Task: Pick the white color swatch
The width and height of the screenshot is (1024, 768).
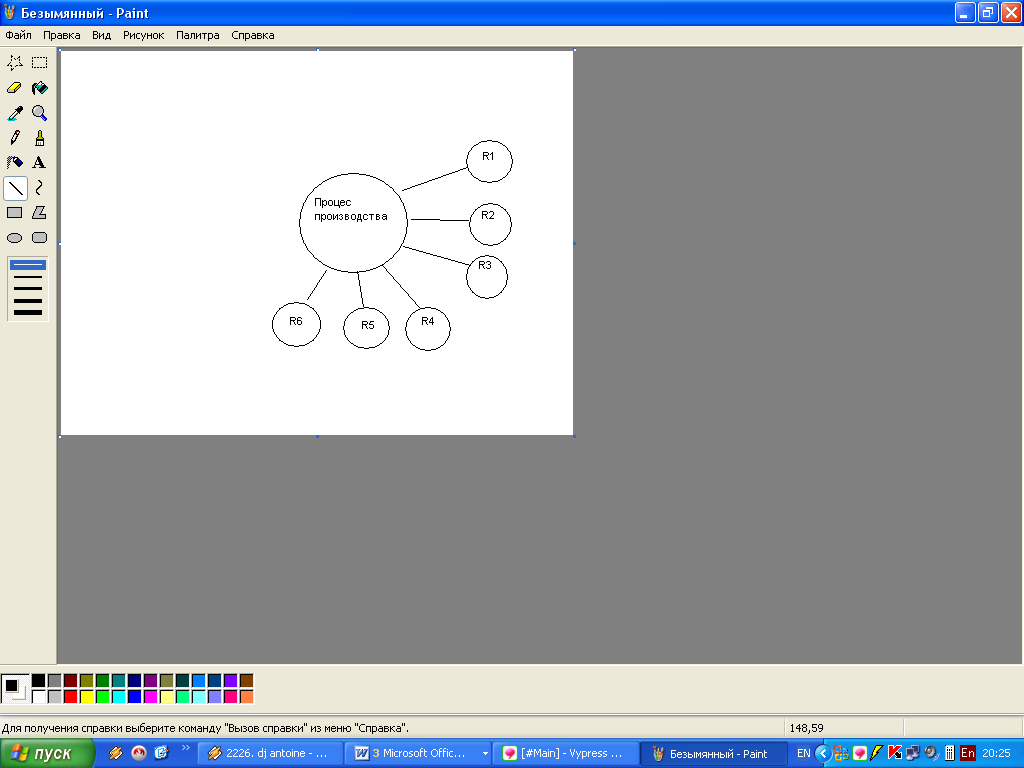Action: coord(39,697)
